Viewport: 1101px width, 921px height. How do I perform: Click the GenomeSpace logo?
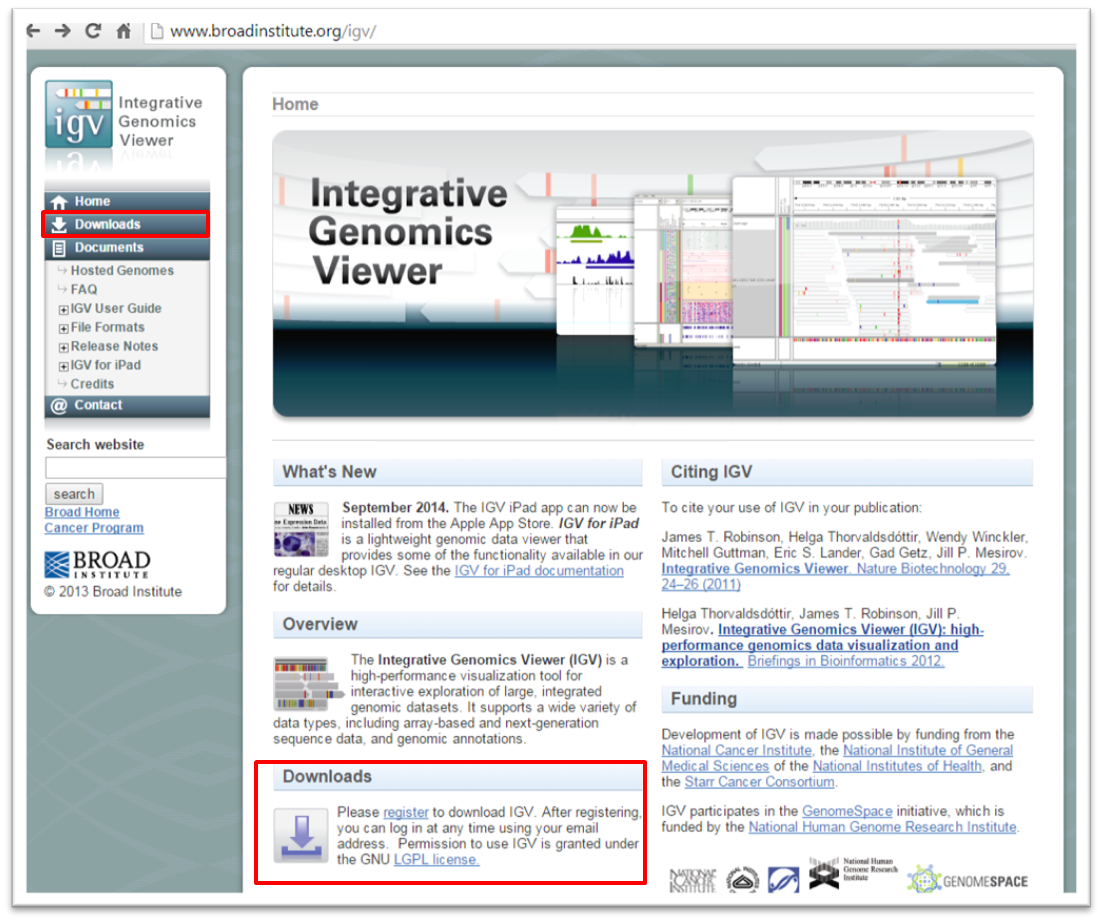tap(966, 880)
